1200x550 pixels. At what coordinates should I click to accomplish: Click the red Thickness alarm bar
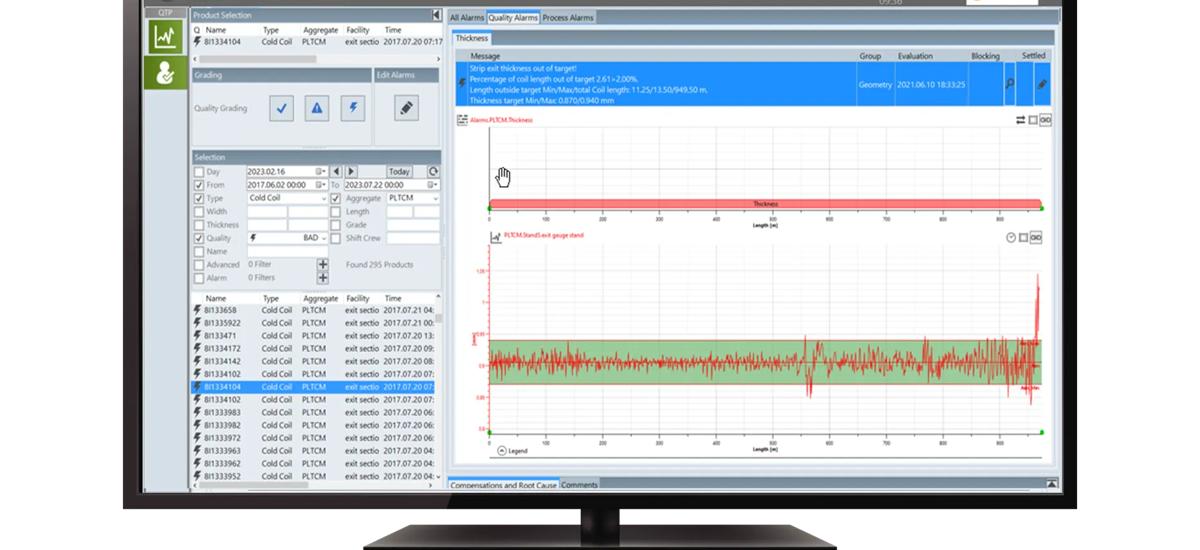(765, 204)
